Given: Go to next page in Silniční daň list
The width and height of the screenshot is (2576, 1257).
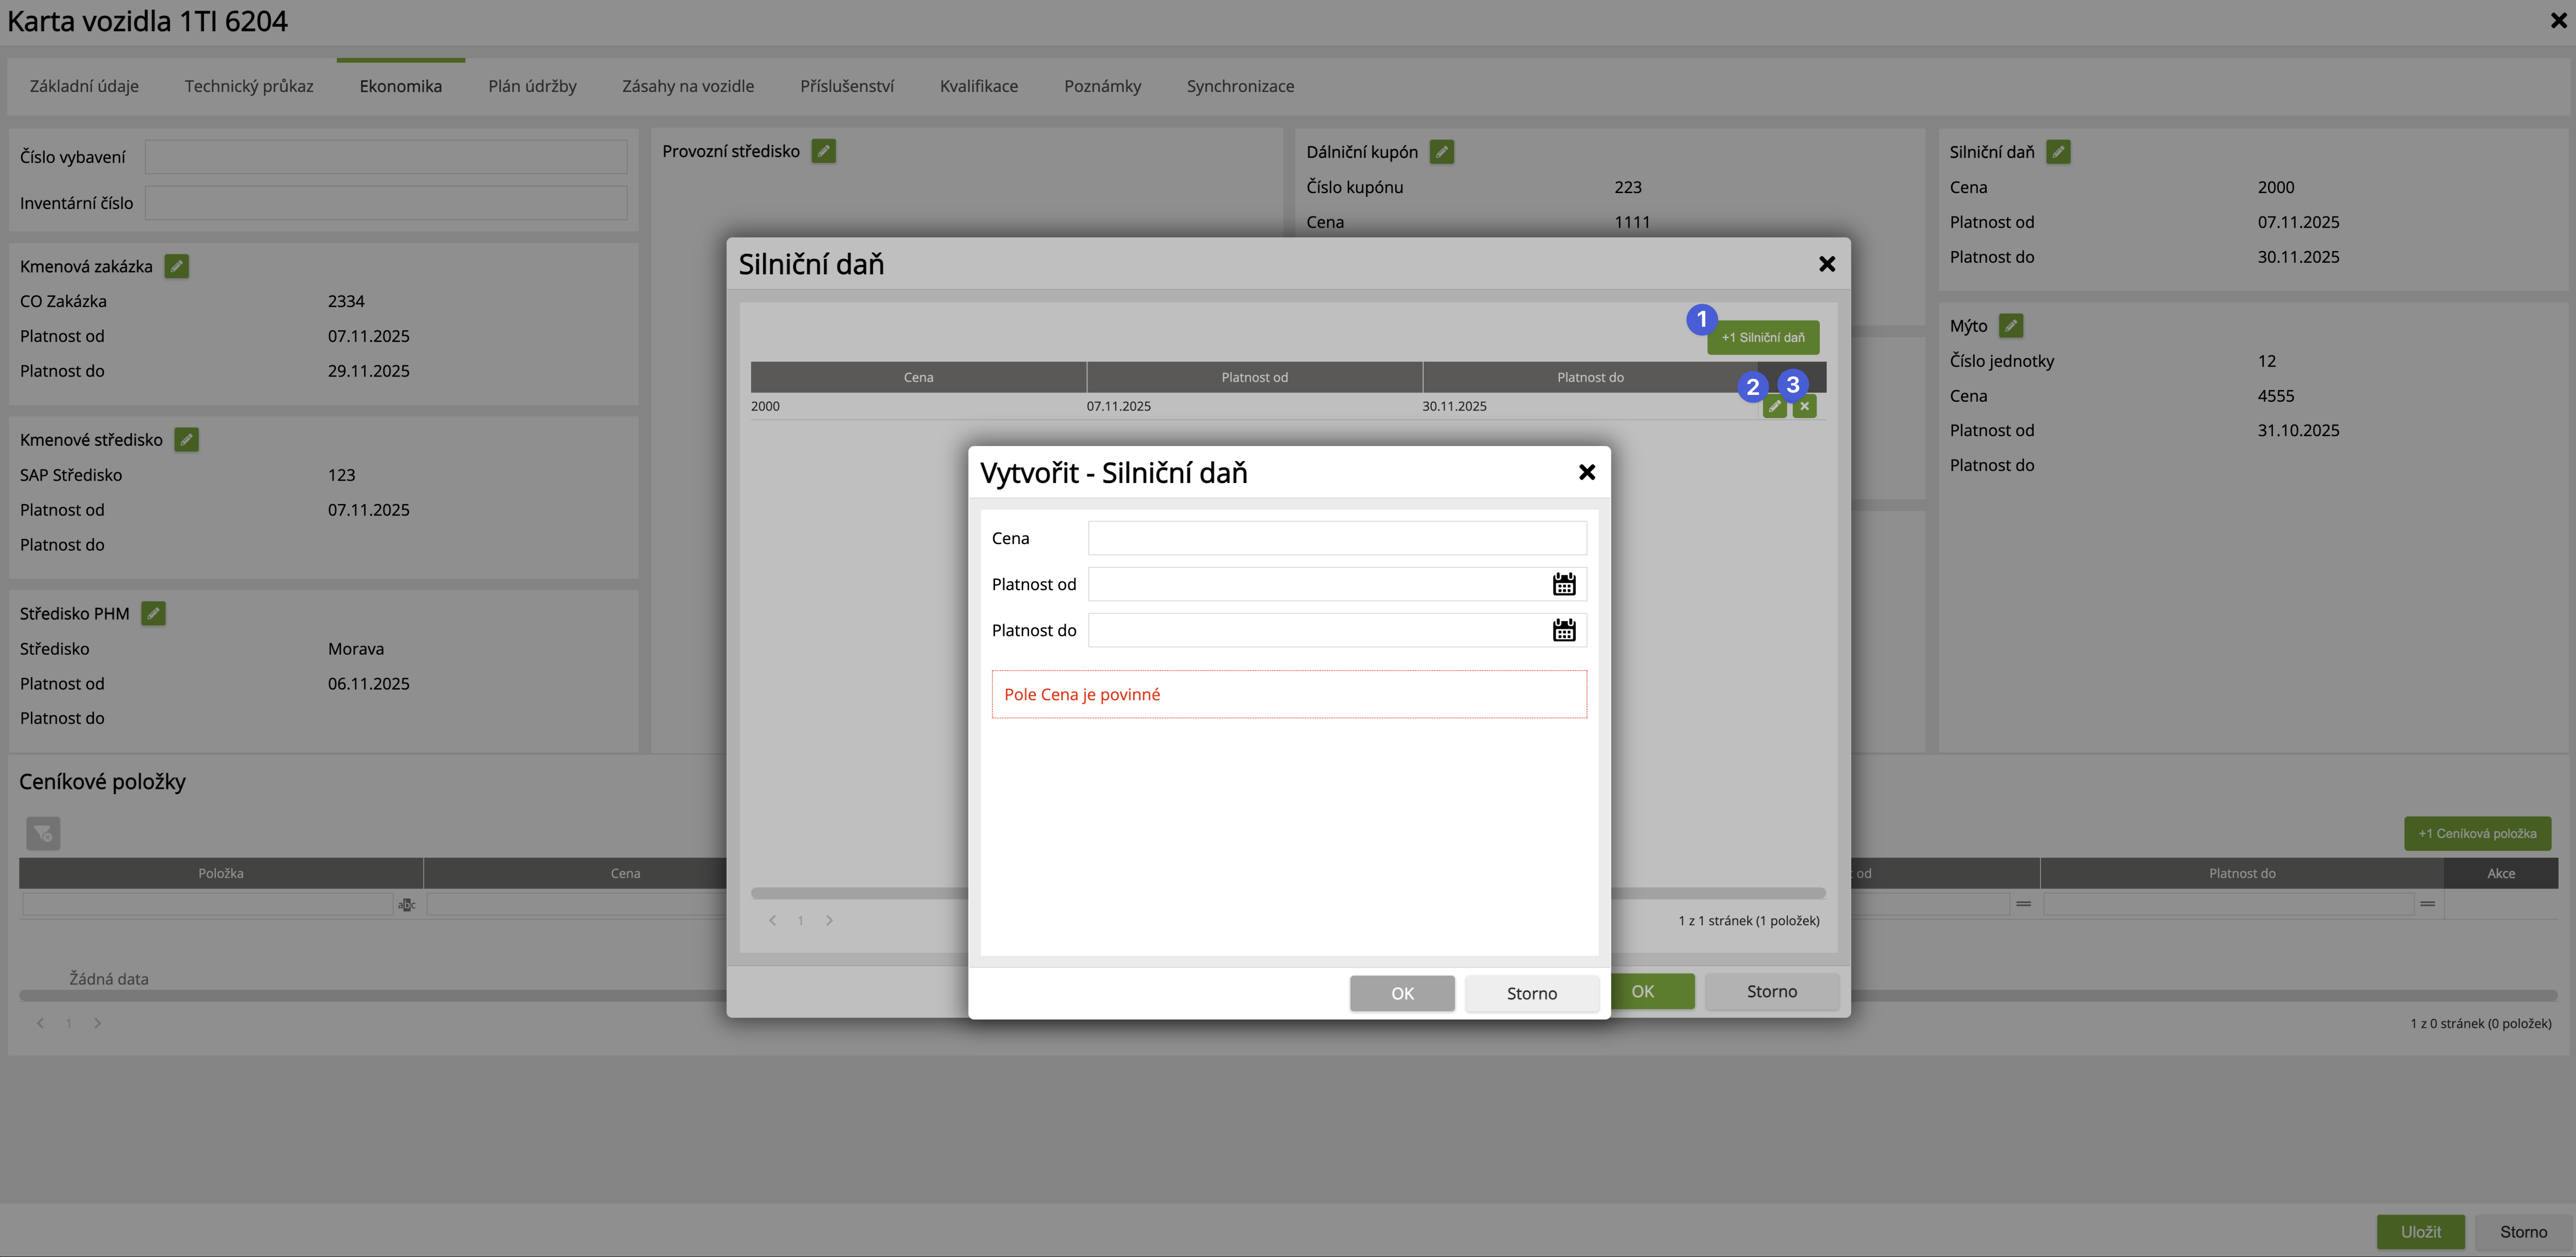Looking at the screenshot, I should click(829, 920).
